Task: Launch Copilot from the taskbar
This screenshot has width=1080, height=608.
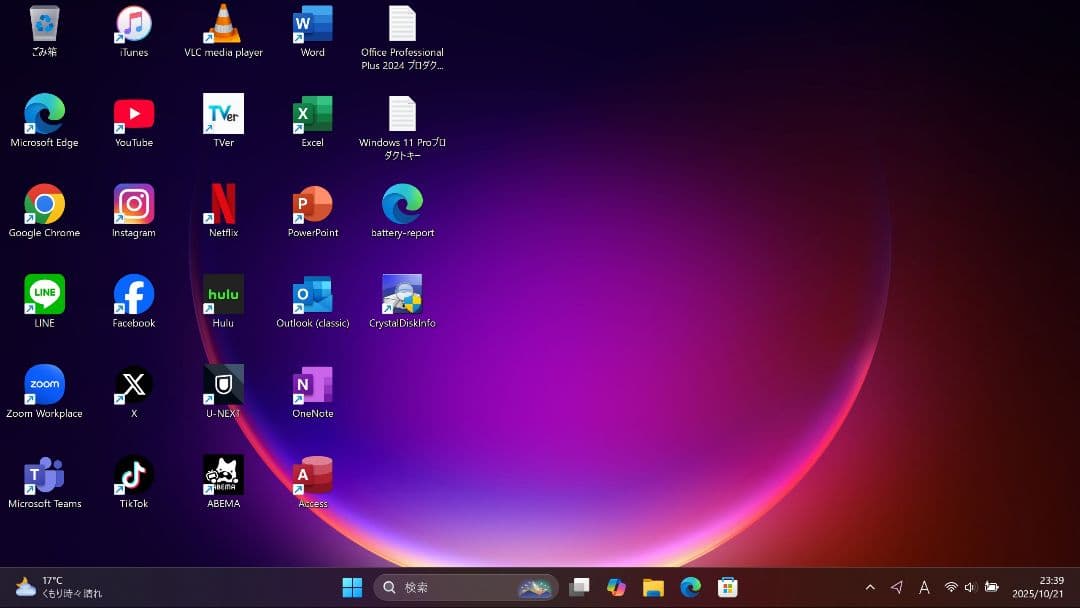Action: [x=616, y=587]
